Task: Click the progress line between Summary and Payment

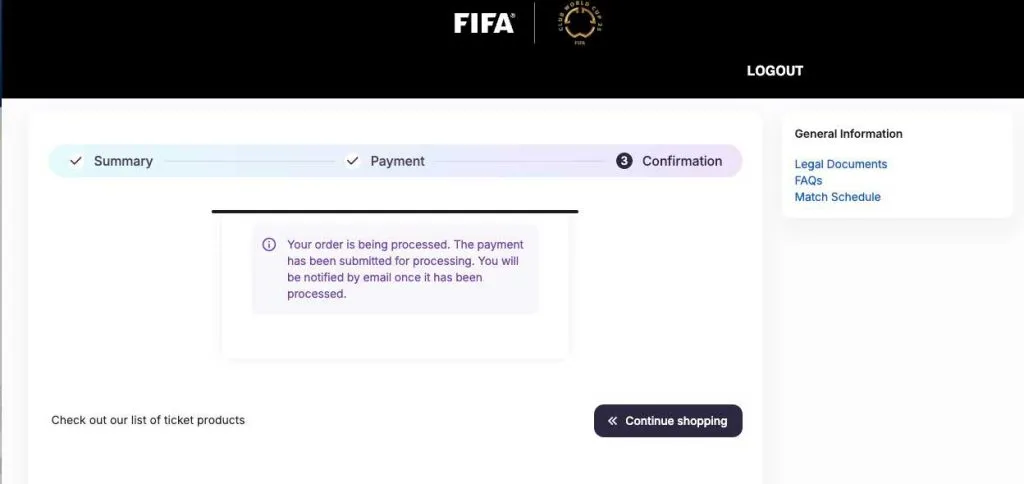Action: click(248, 161)
